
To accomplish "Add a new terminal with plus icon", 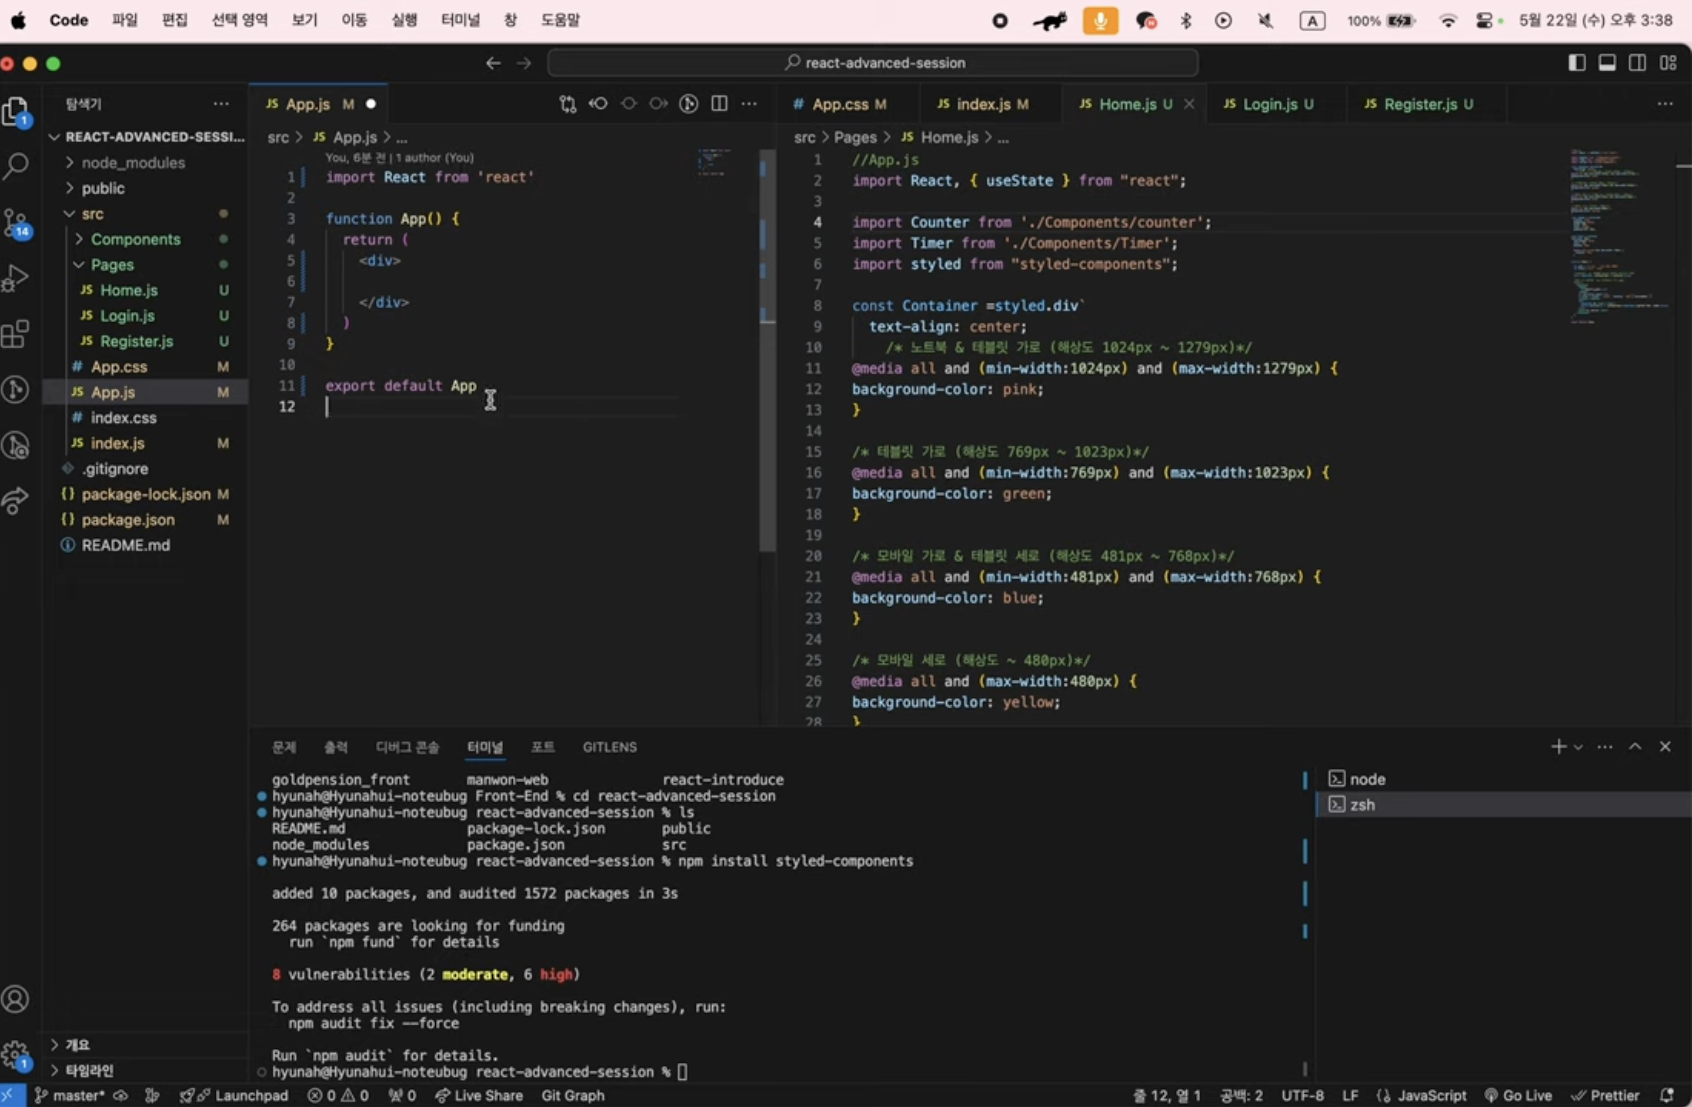I will (x=1558, y=747).
